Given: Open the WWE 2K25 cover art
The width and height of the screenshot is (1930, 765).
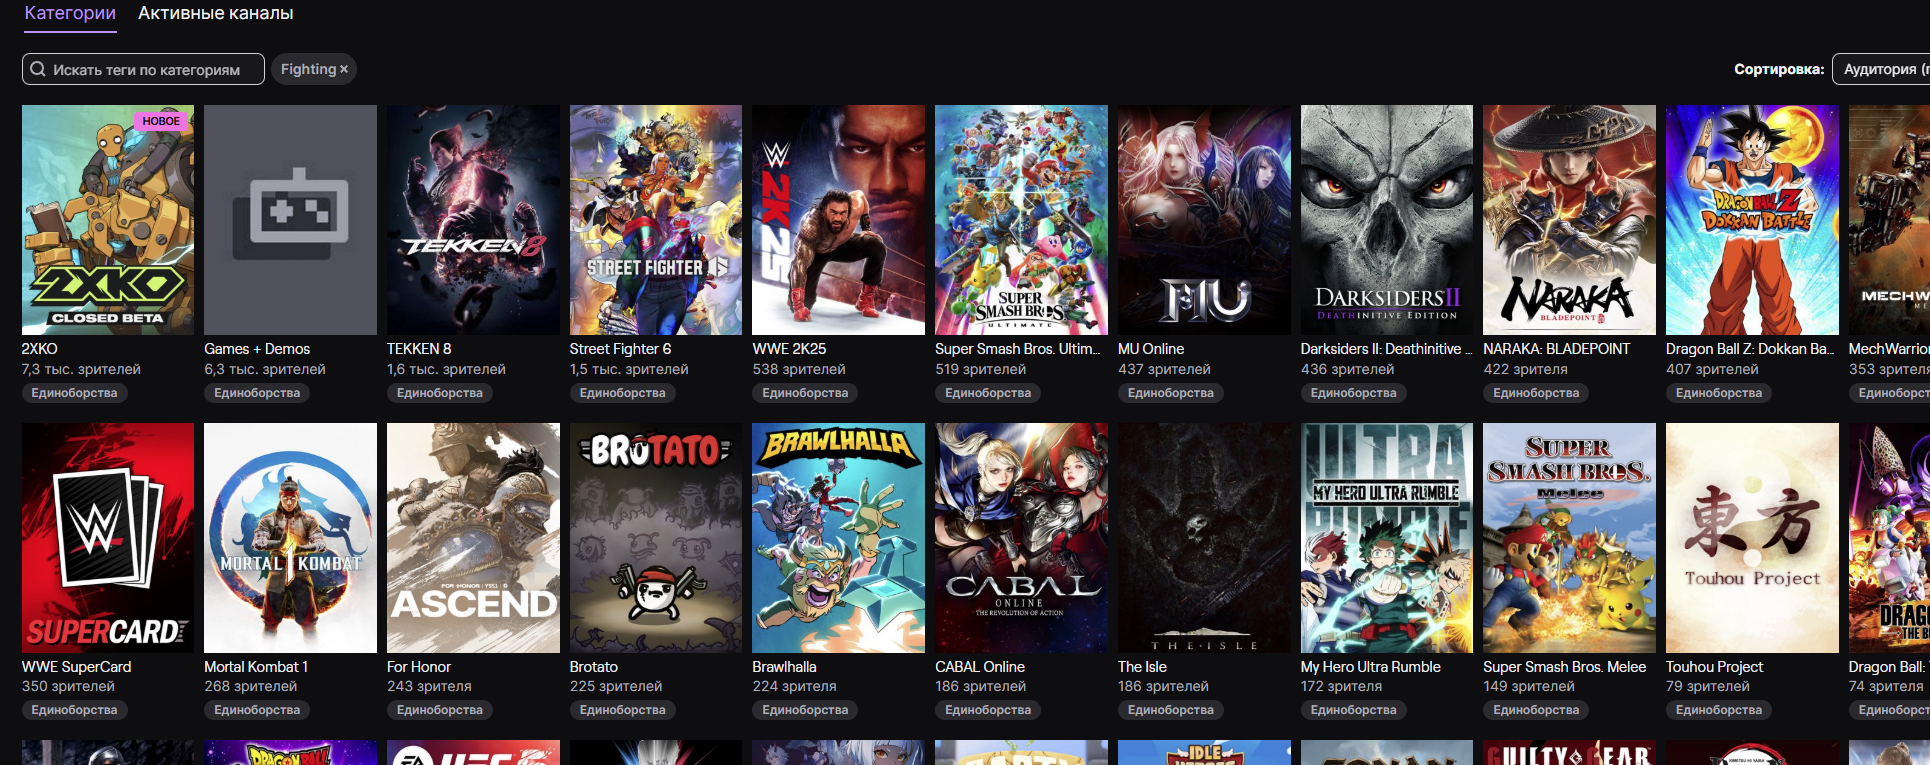Looking at the screenshot, I should [838, 220].
